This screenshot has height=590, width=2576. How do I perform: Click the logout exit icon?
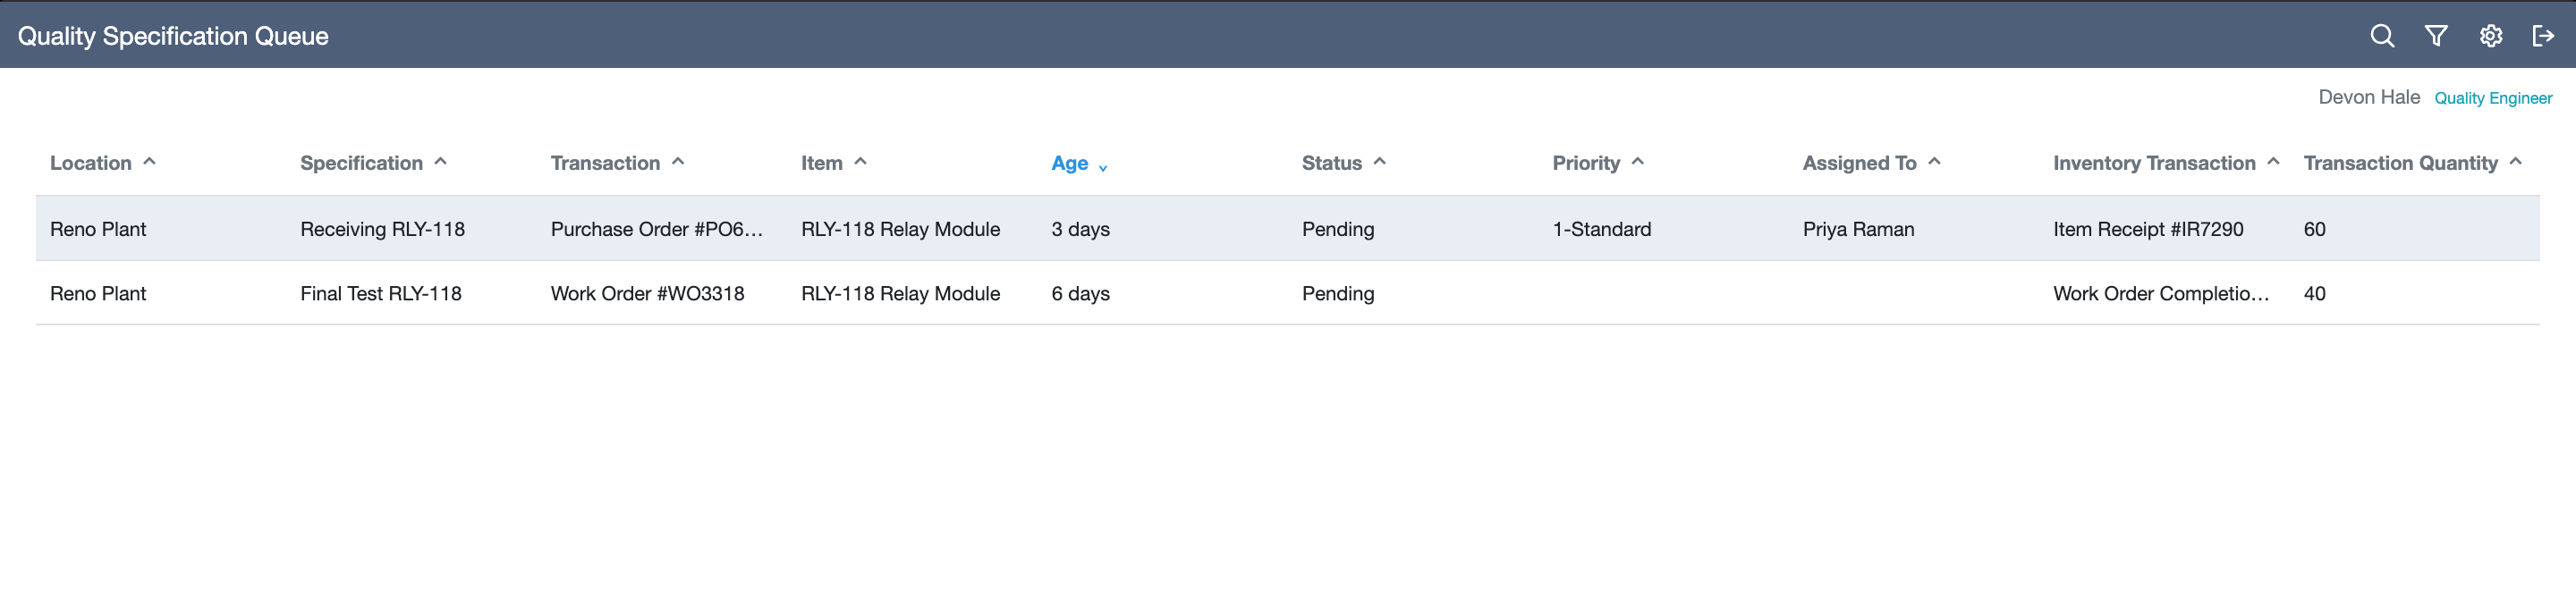[x=2543, y=36]
